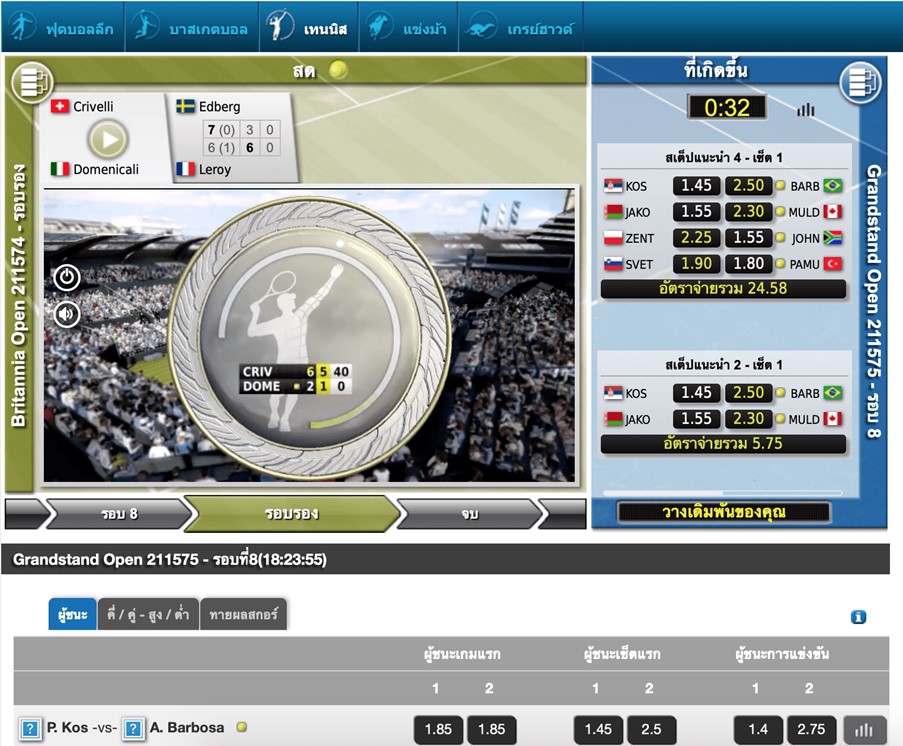This screenshot has width=903, height=746.
Task: Select the final stage arrow labeled จบ
Action: click(469, 514)
